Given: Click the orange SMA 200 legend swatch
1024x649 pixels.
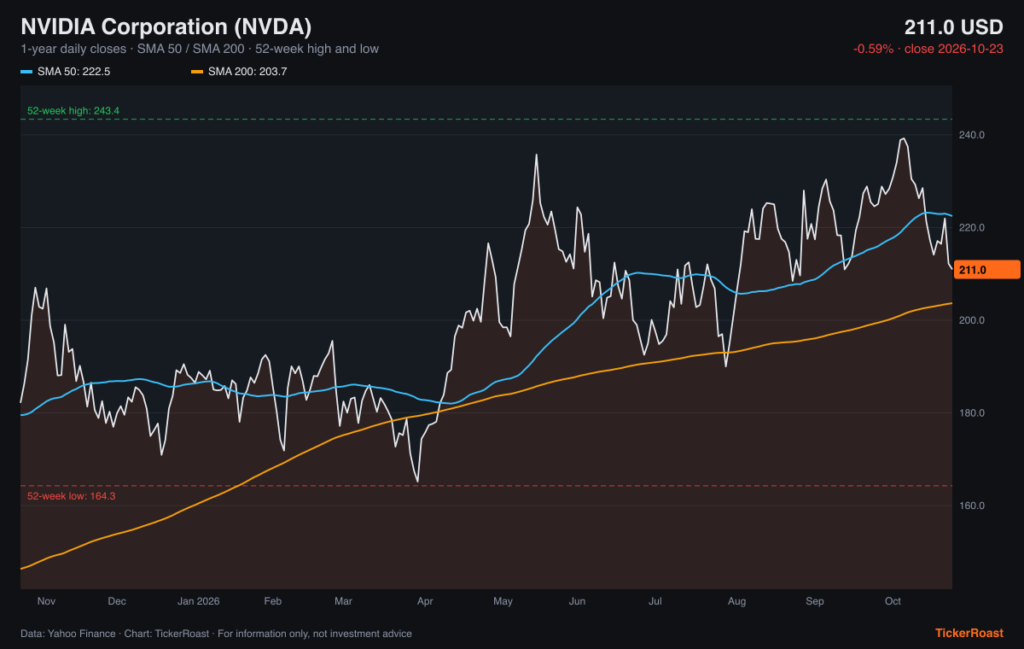Looking at the screenshot, I should click(197, 72).
